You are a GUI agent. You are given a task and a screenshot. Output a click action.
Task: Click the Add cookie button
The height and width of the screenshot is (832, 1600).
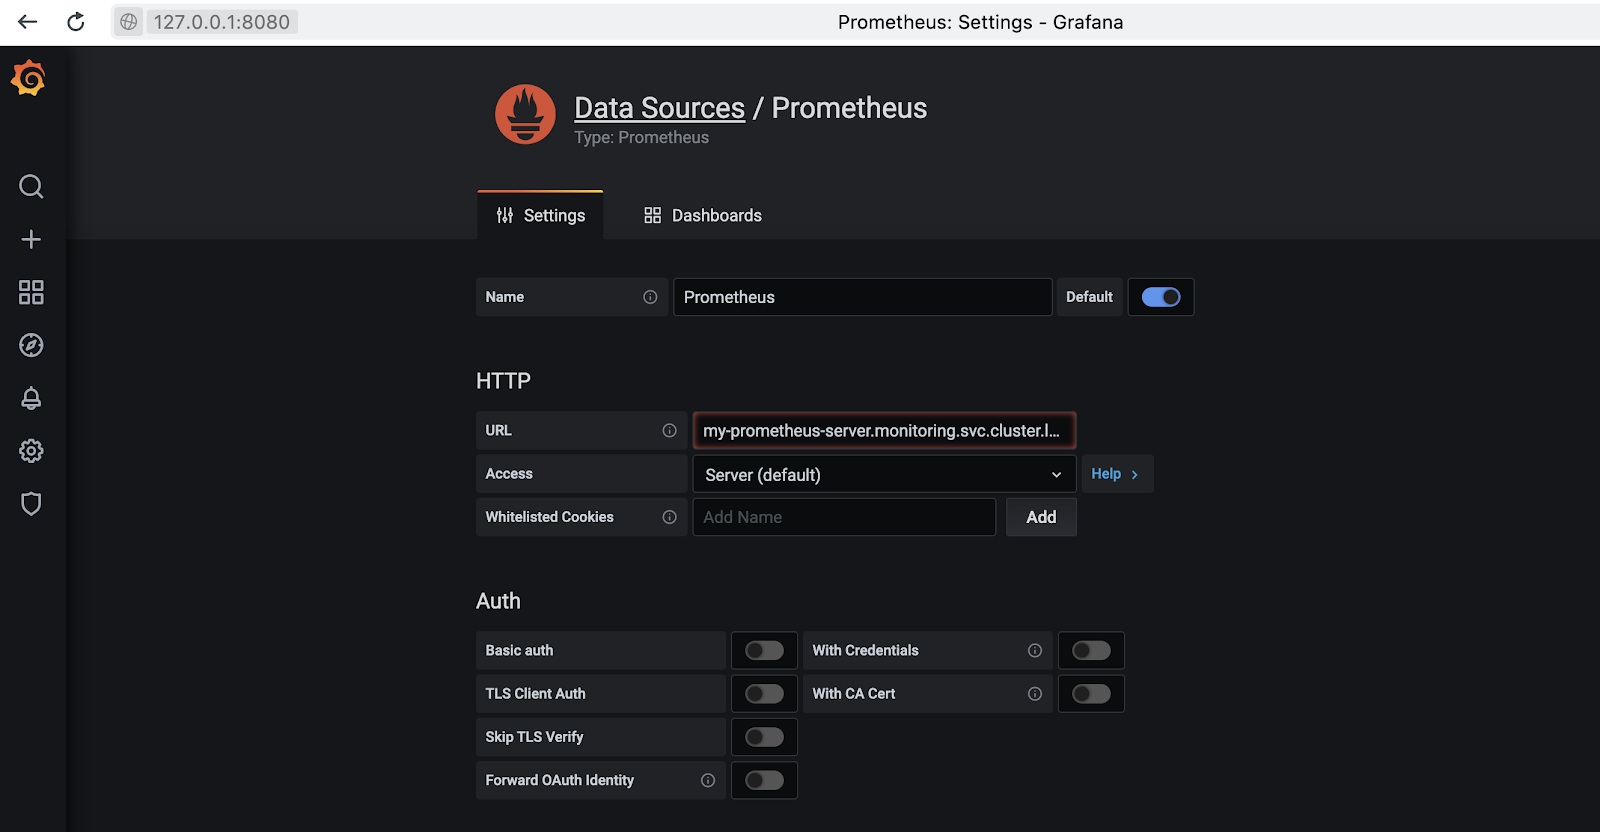pos(1041,517)
